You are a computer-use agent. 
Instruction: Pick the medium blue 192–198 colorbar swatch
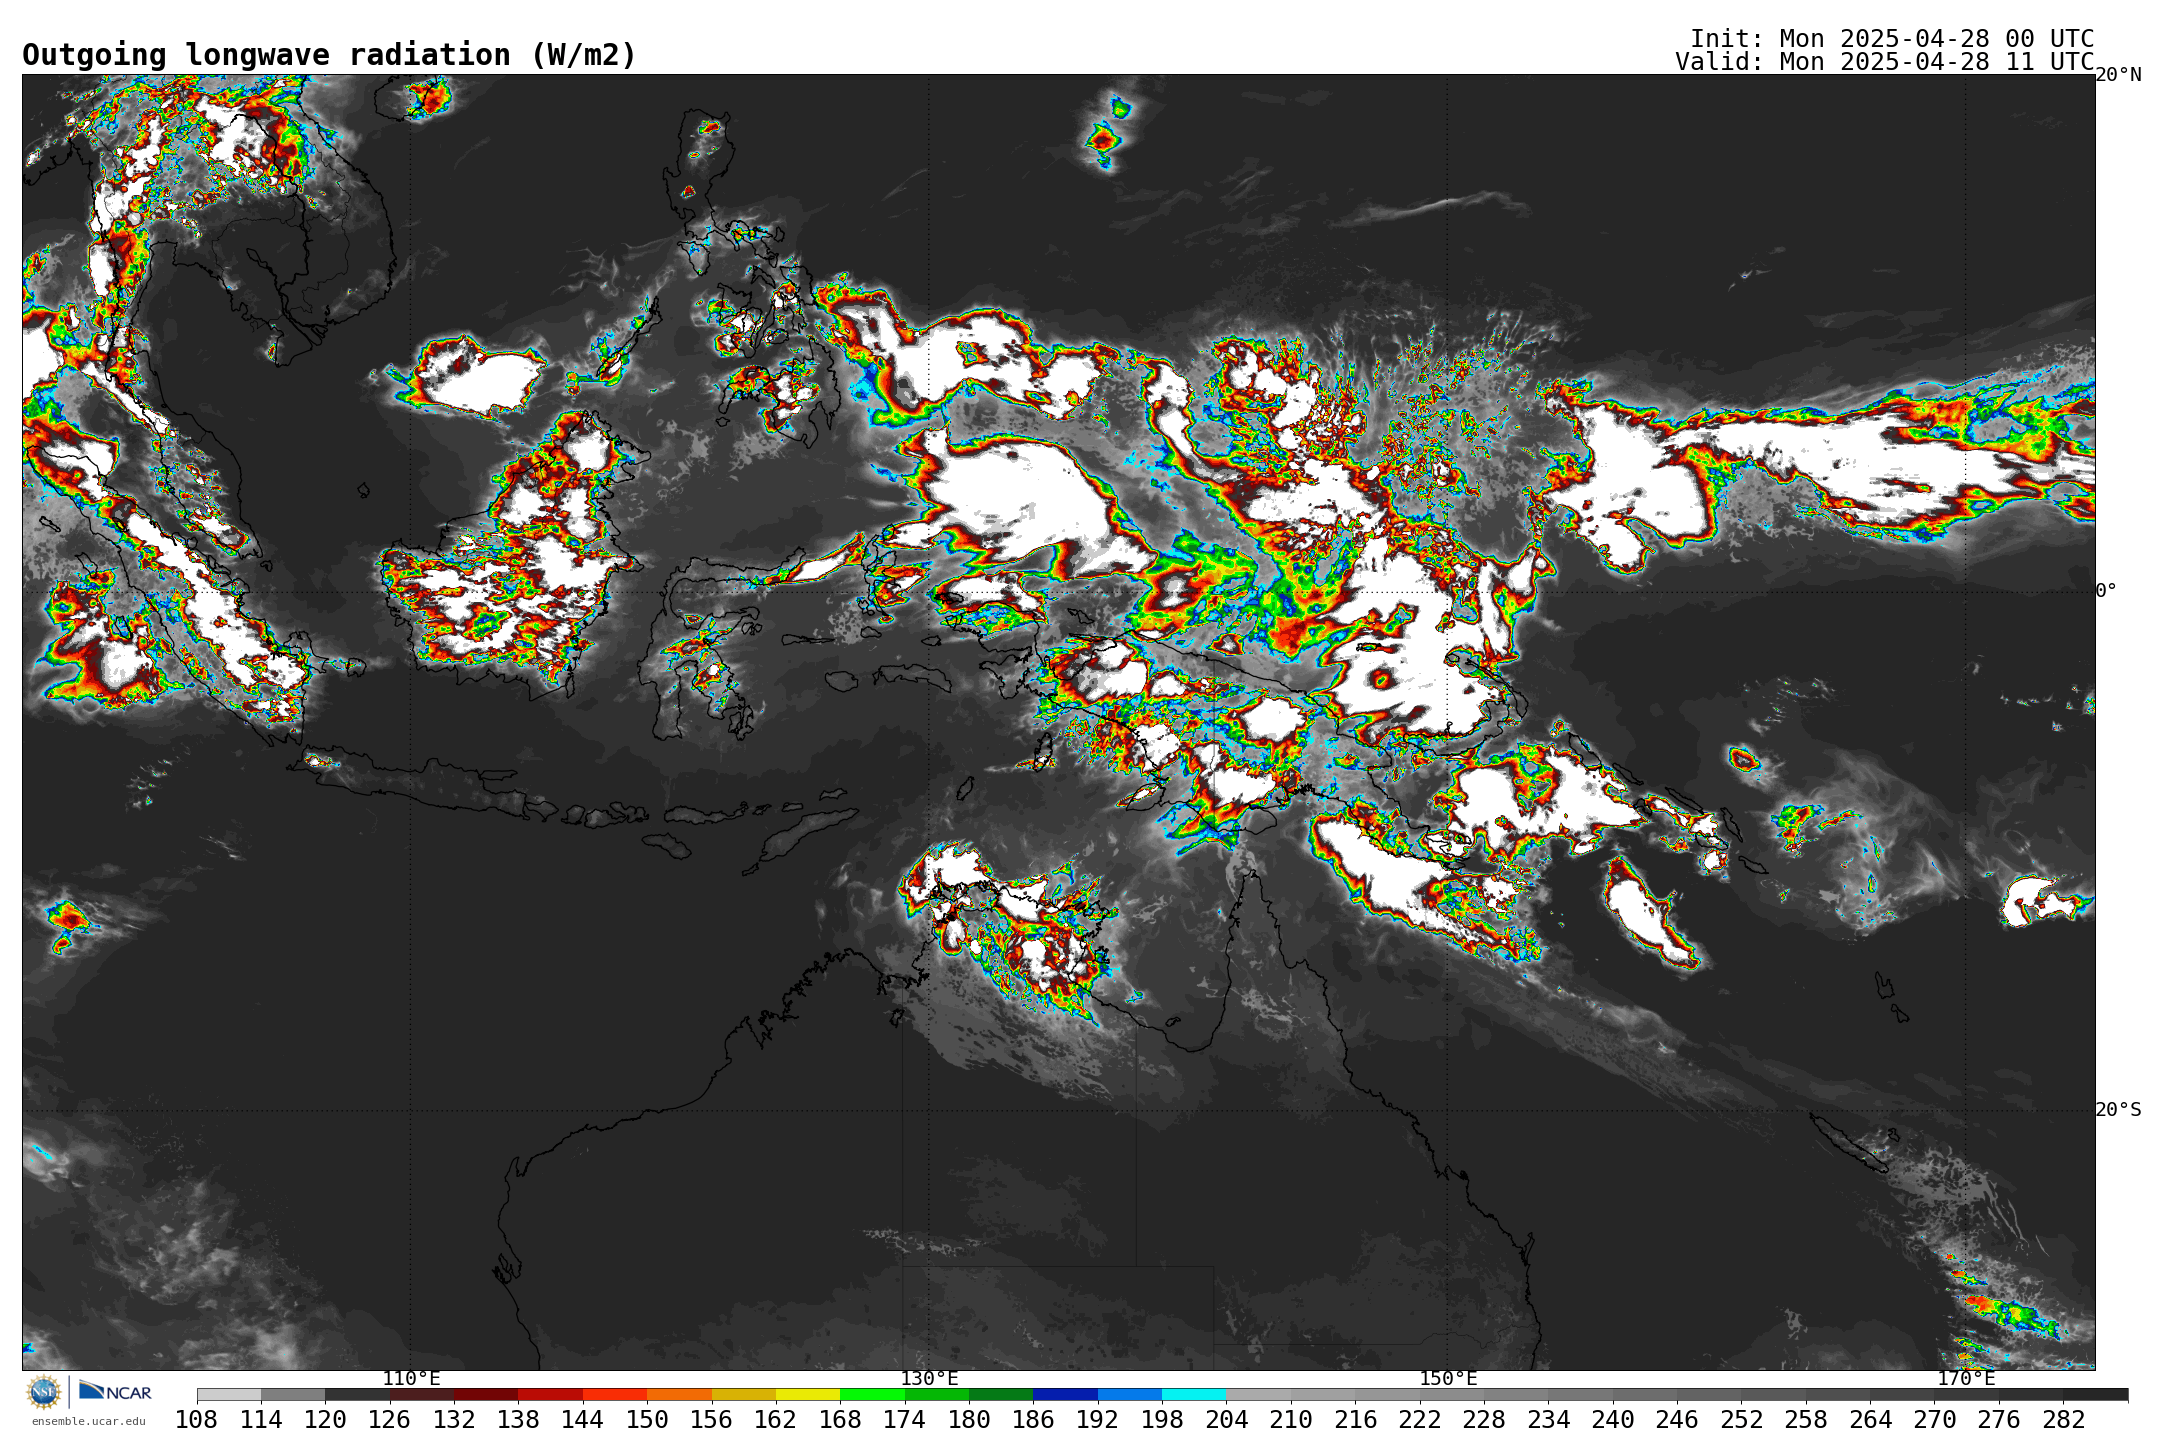[1130, 1394]
